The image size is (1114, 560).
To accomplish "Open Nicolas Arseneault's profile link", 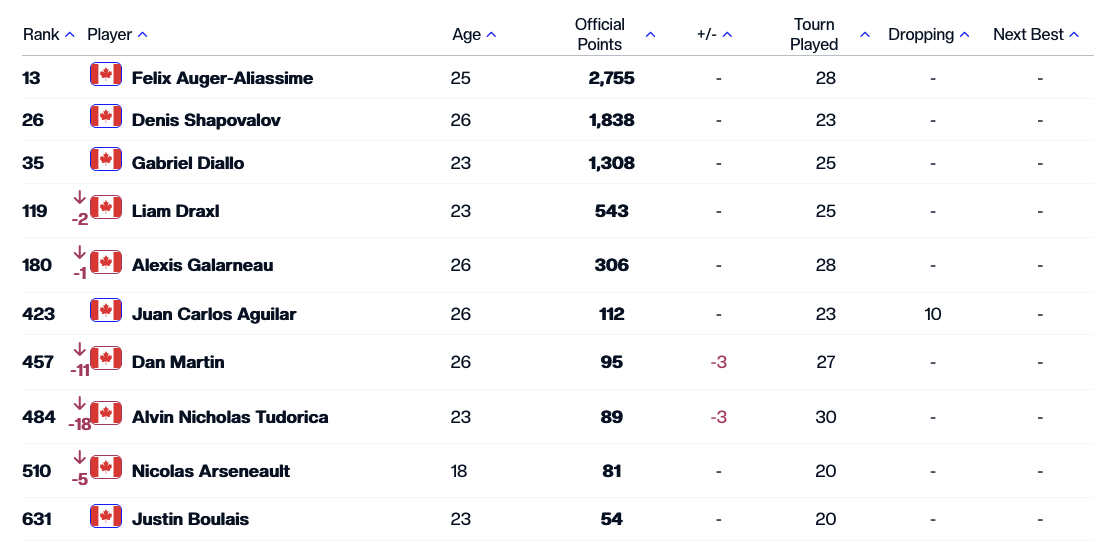I will [x=211, y=471].
